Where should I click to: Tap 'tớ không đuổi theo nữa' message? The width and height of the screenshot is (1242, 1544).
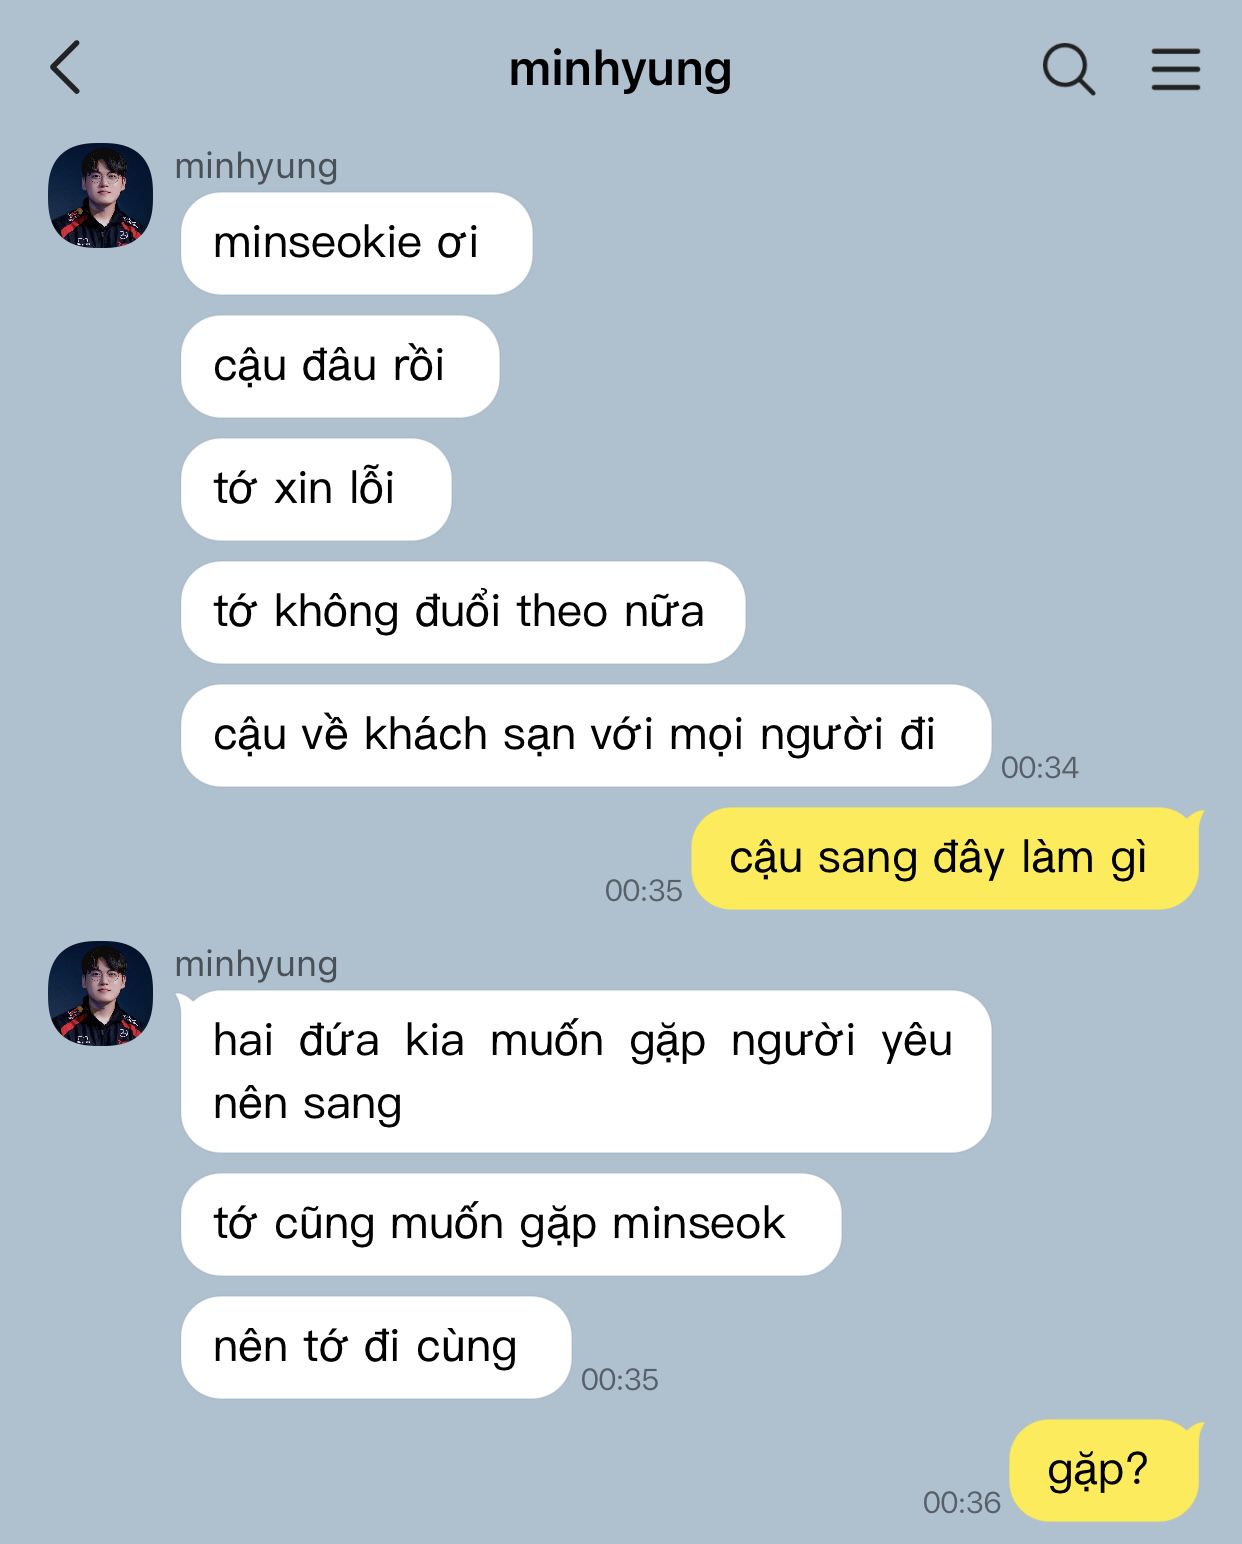click(x=463, y=612)
